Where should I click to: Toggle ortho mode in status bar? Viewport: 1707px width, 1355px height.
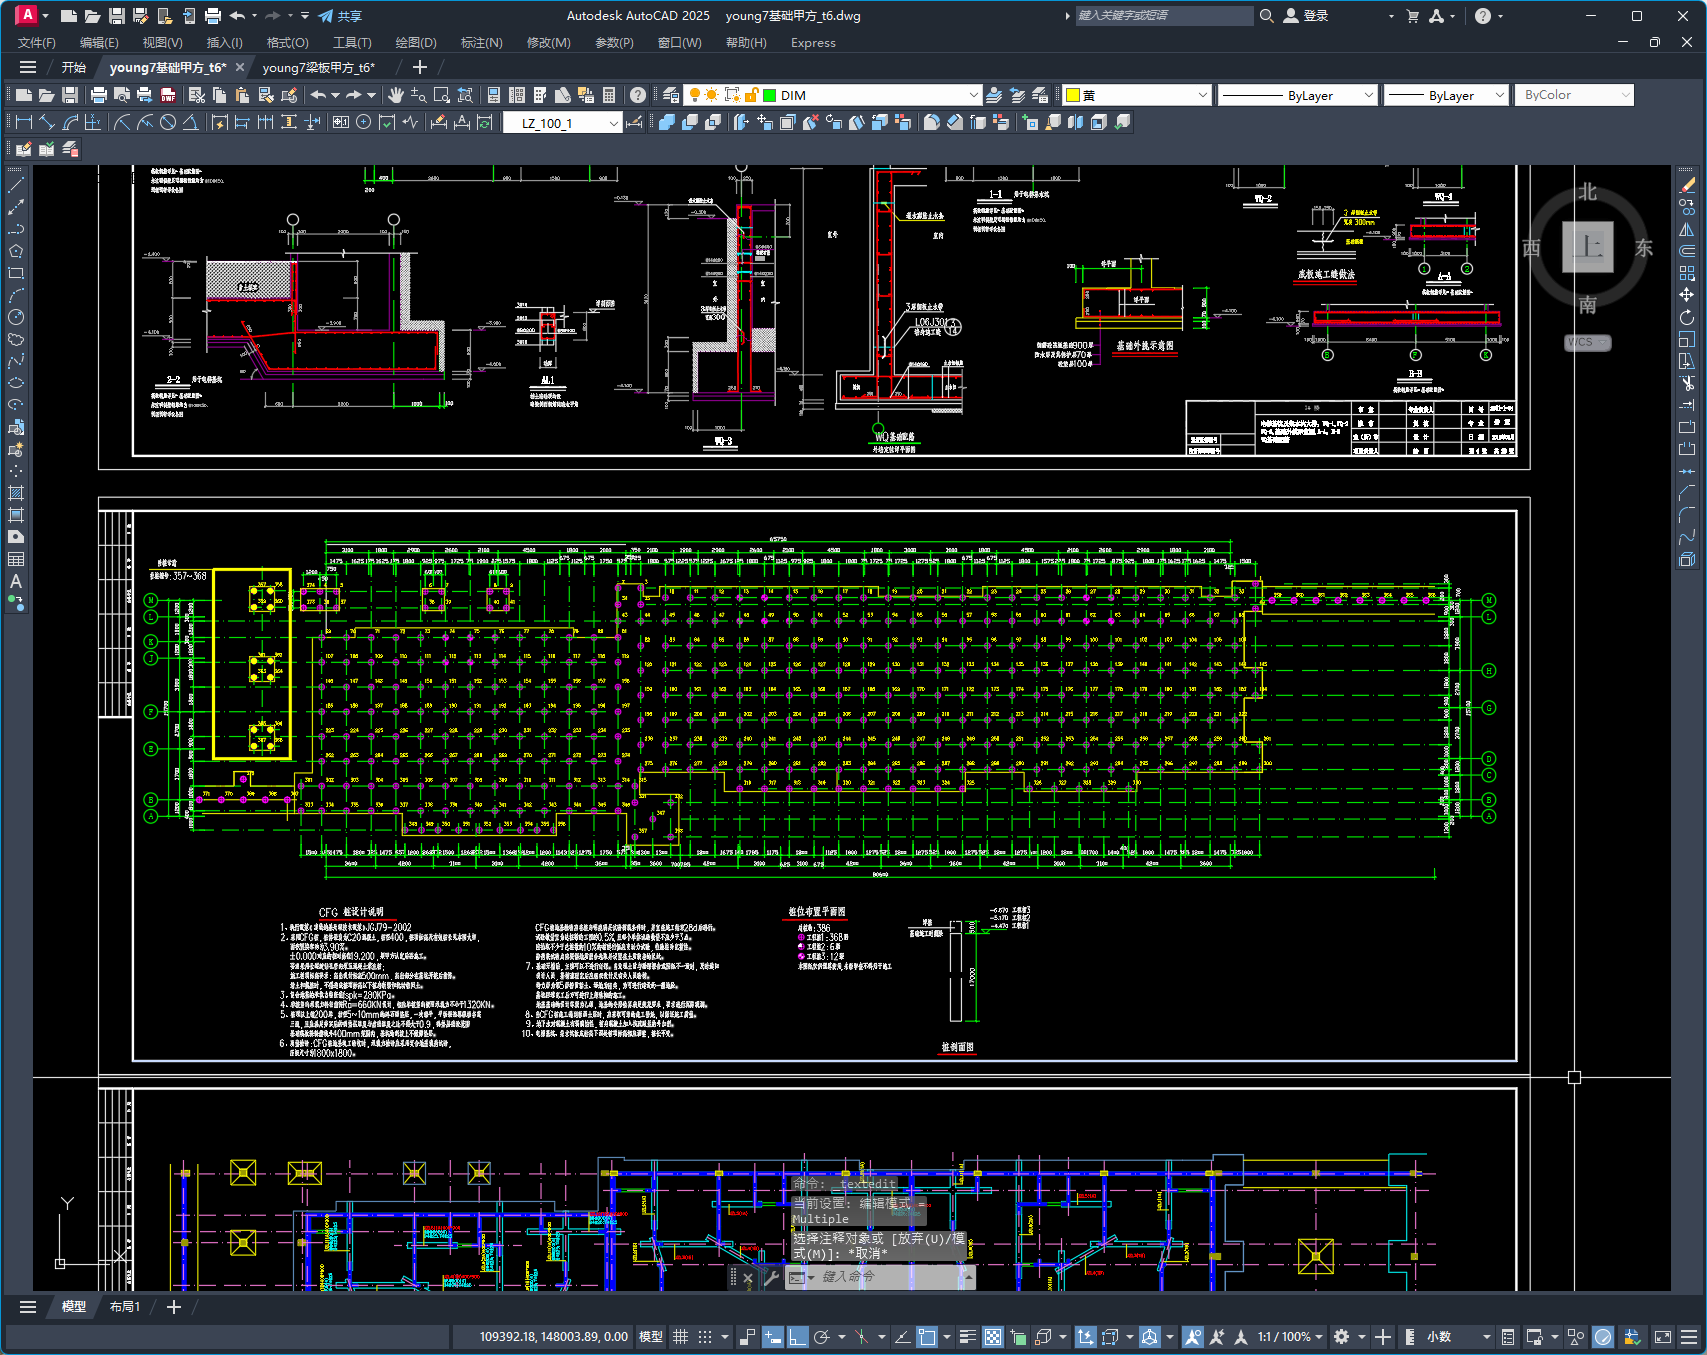pyautogui.click(x=797, y=1336)
